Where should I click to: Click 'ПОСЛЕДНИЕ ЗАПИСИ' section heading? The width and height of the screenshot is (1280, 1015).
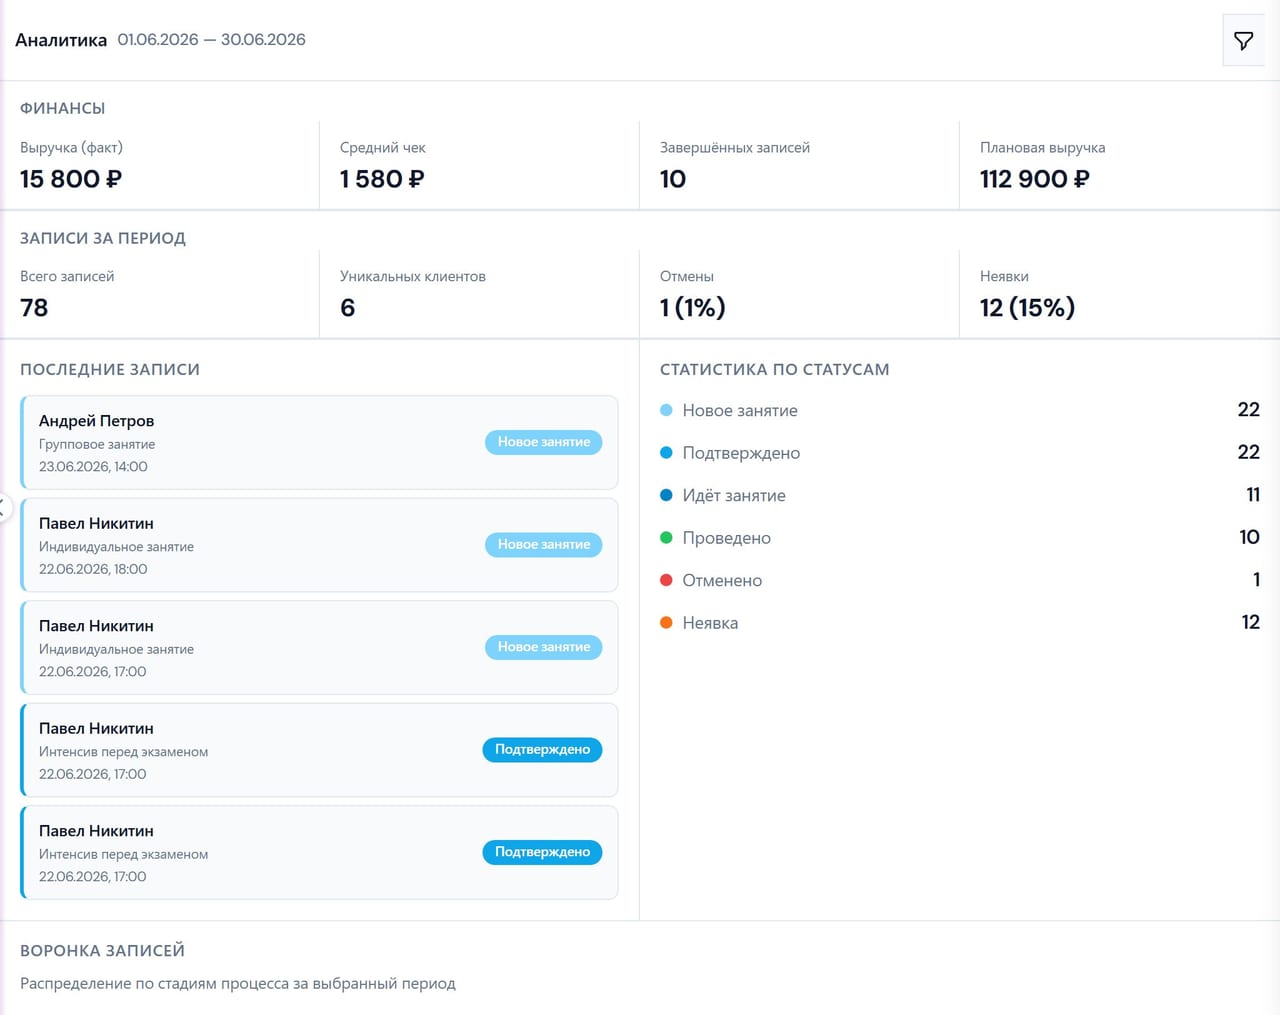click(110, 369)
